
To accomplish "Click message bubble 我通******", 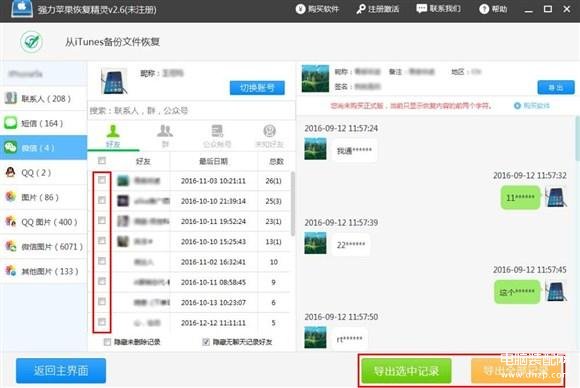I will tap(354, 151).
